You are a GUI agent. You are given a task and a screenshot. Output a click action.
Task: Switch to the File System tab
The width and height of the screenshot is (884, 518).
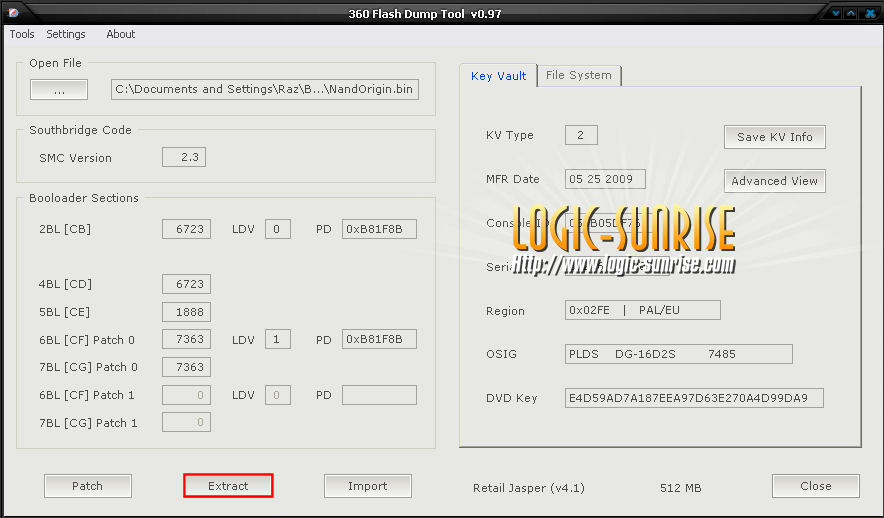pos(578,75)
